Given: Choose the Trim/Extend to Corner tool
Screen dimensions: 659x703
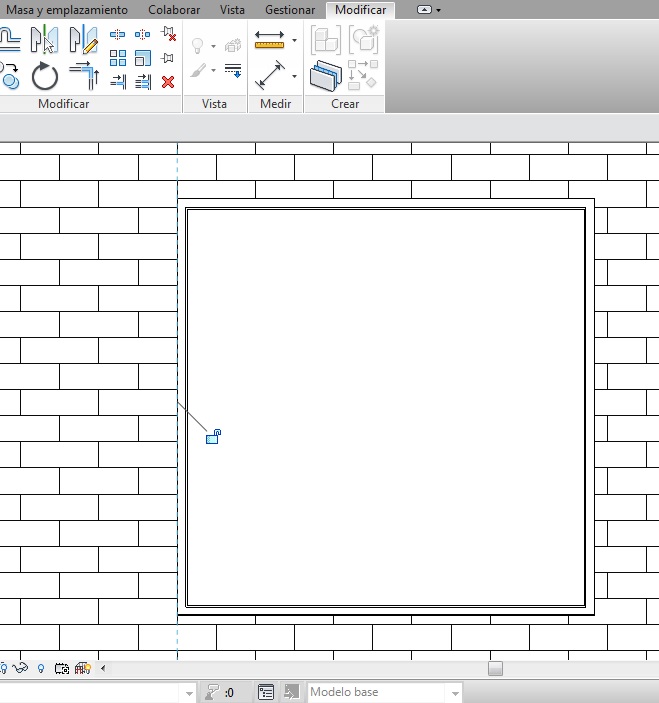Looking at the screenshot, I should (x=83, y=76).
